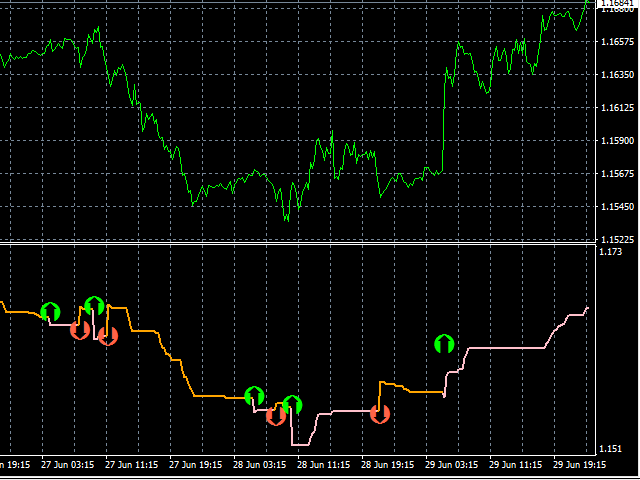Click the isolated green up arrow near 29 Jun 03:15
Viewport: 640px width, 480px height.
pos(444,344)
